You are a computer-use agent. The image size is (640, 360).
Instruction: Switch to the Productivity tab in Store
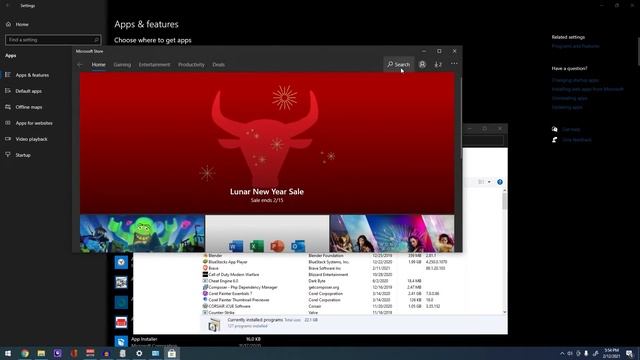[x=191, y=64]
